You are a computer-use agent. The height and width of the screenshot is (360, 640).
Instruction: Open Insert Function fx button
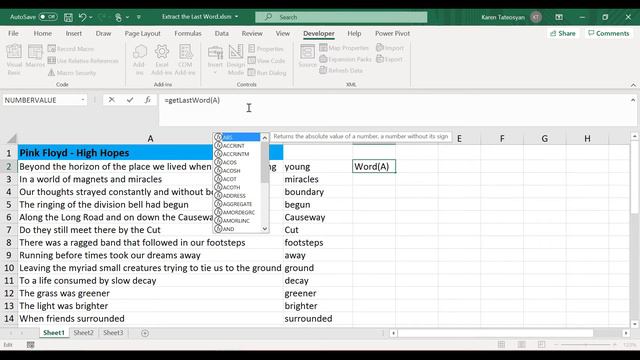coord(148,100)
